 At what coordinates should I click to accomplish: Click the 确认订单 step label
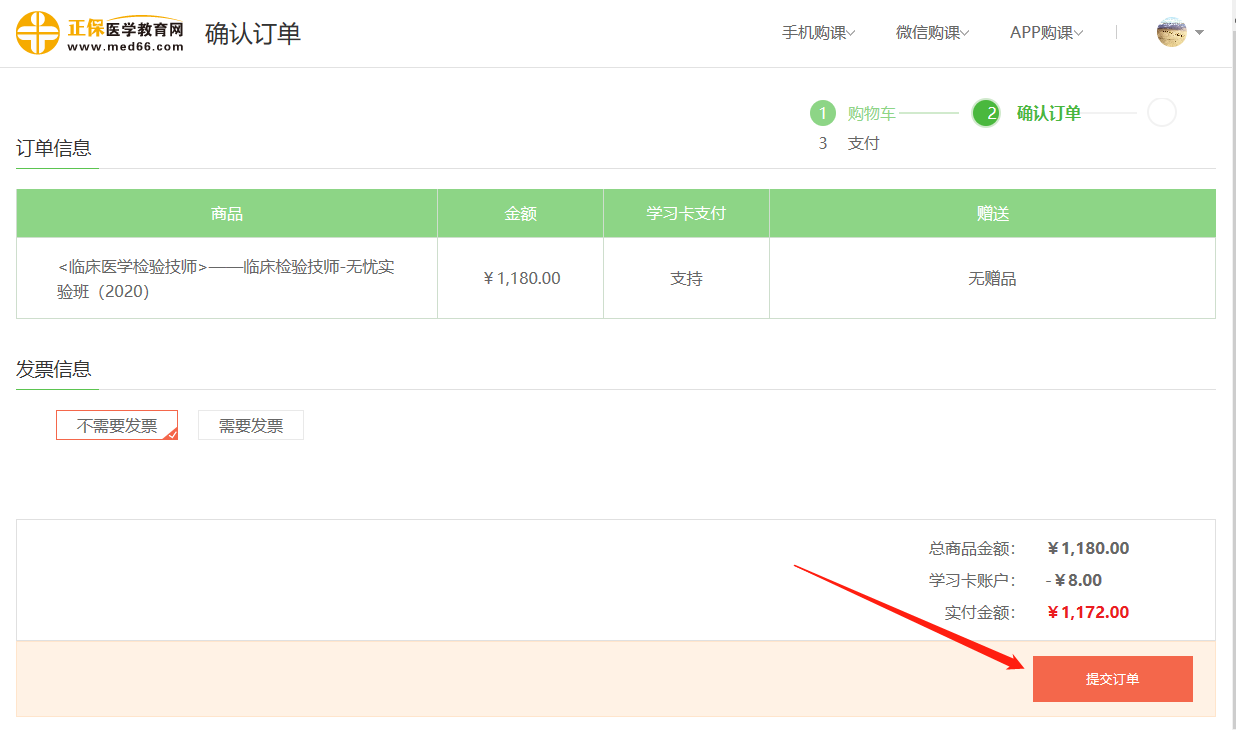(x=1048, y=113)
